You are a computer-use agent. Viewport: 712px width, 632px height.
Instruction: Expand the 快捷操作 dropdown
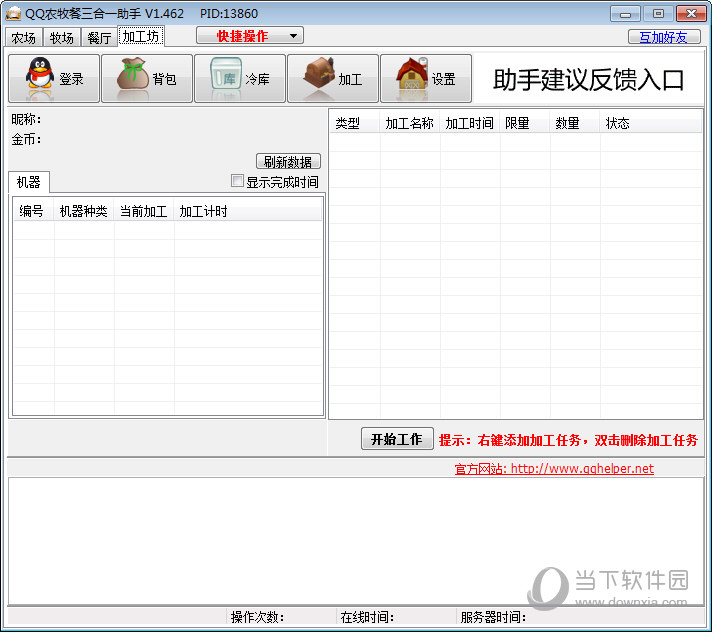[x=250, y=35]
